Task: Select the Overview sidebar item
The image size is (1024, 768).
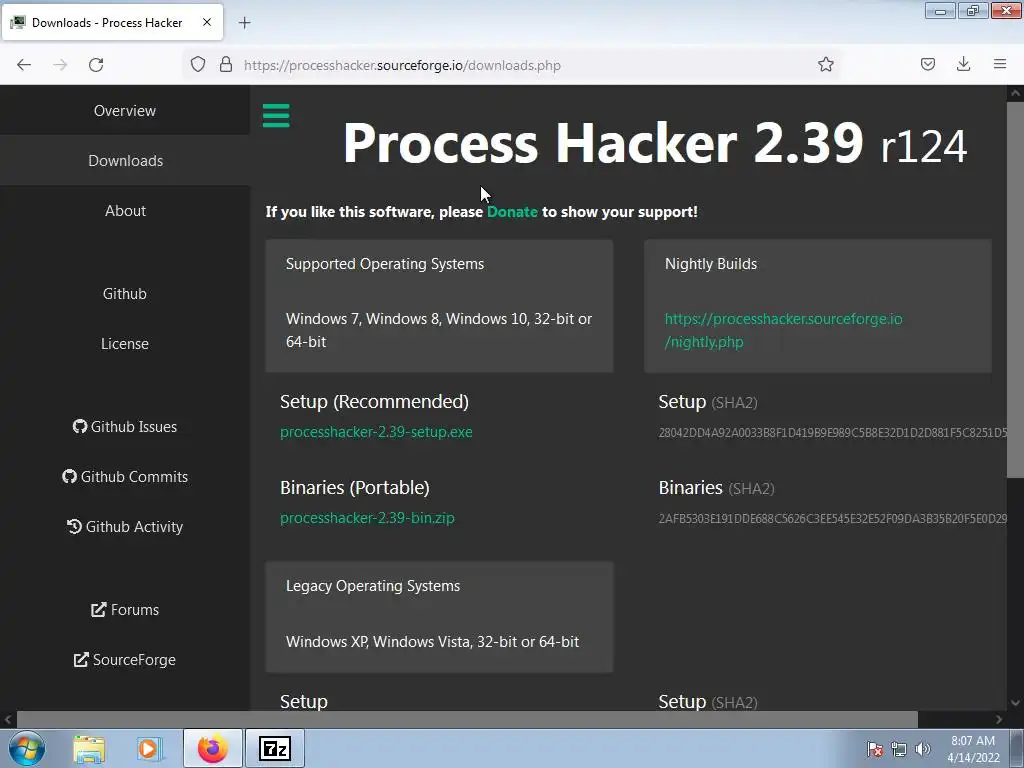Action: [125, 110]
